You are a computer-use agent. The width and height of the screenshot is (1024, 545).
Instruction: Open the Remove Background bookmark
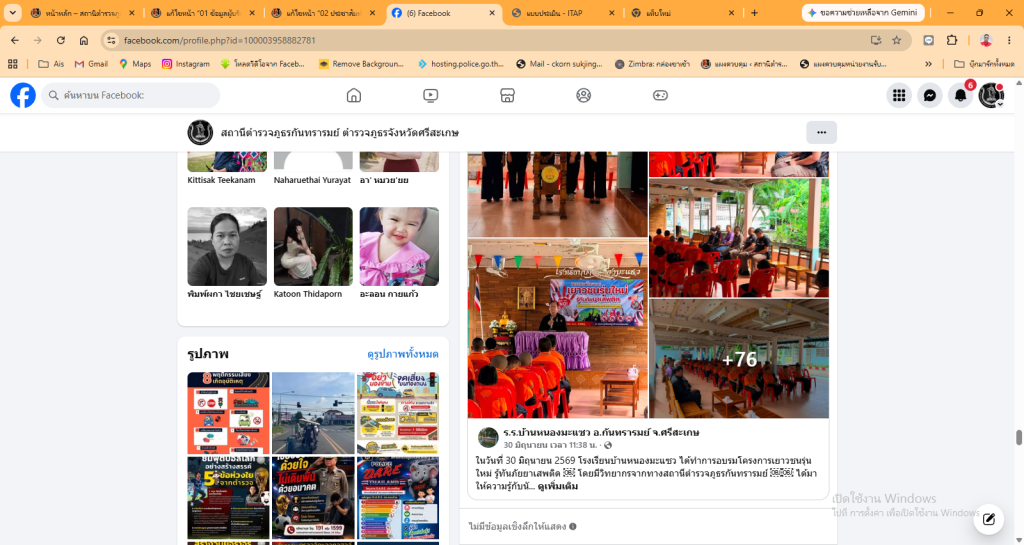tap(360, 64)
